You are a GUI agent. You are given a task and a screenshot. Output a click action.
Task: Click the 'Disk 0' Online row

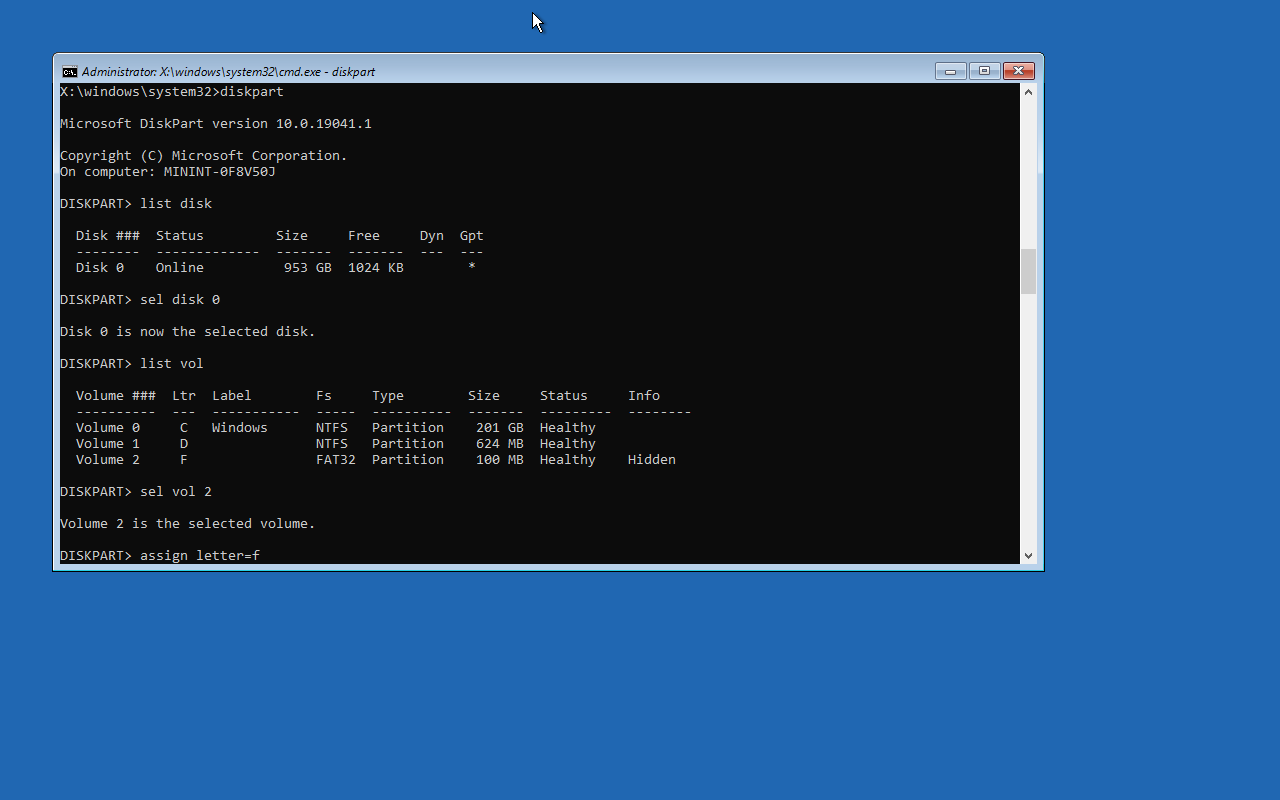pos(276,268)
